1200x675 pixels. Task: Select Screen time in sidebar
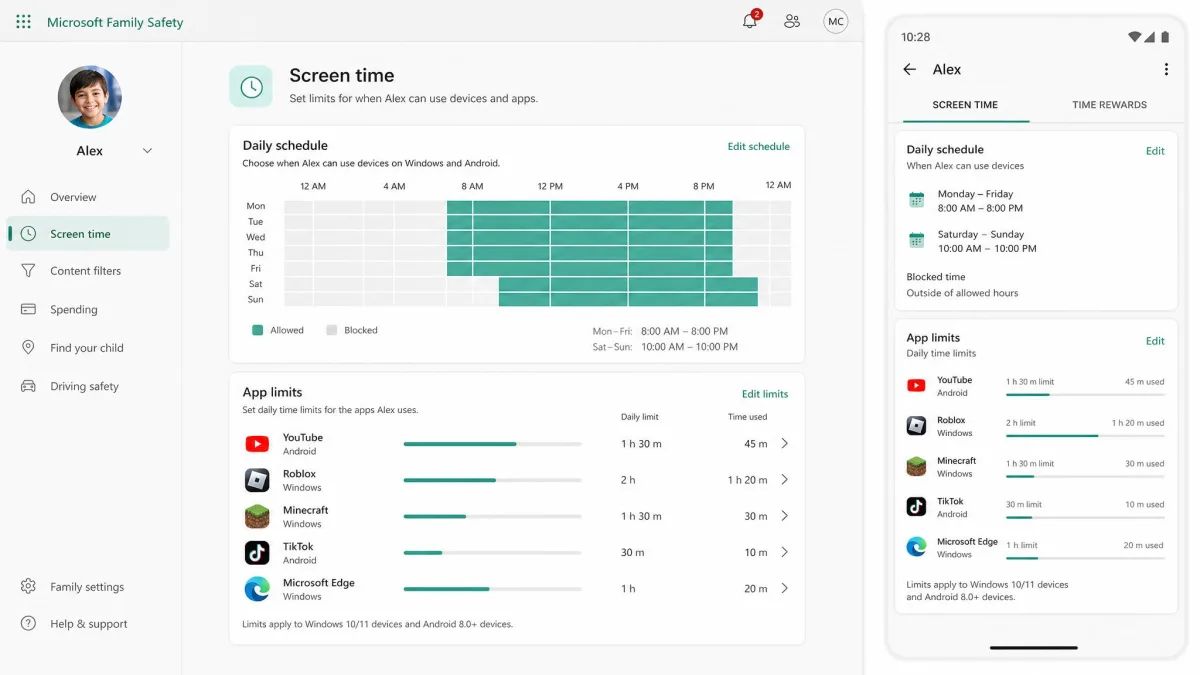pos(88,234)
